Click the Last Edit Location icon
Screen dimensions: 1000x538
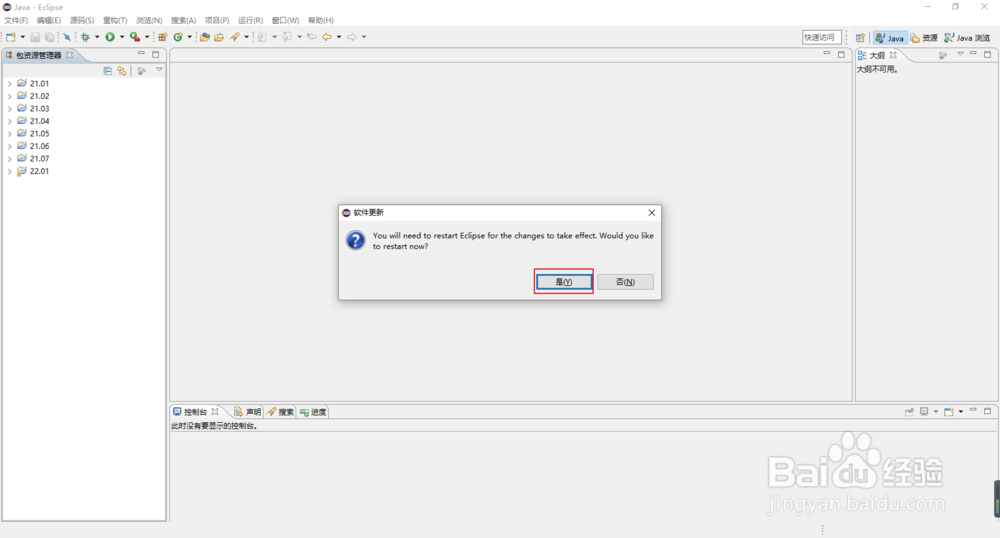coord(312,37)
